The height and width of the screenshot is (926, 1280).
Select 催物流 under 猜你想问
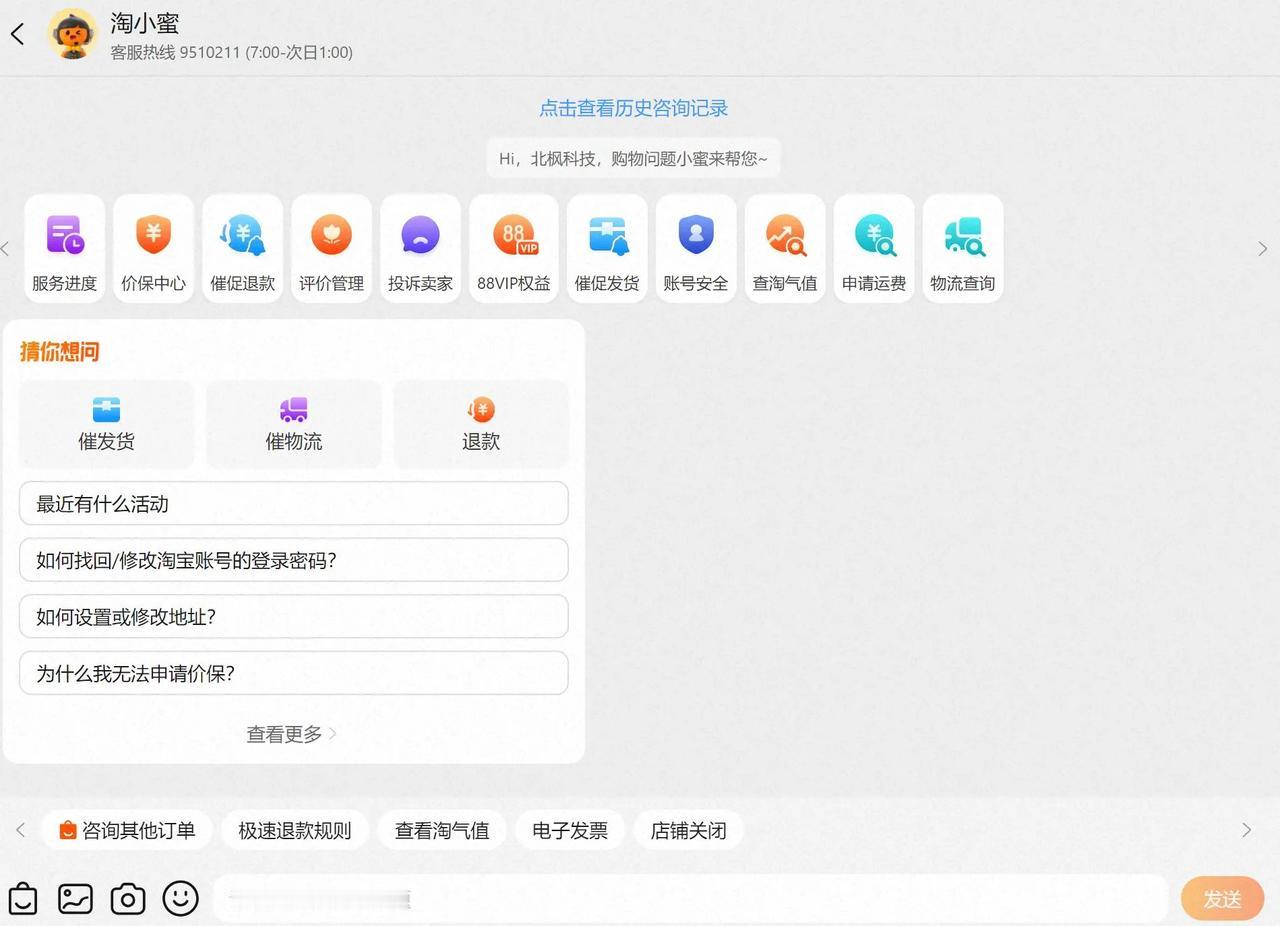click(293, 424)
